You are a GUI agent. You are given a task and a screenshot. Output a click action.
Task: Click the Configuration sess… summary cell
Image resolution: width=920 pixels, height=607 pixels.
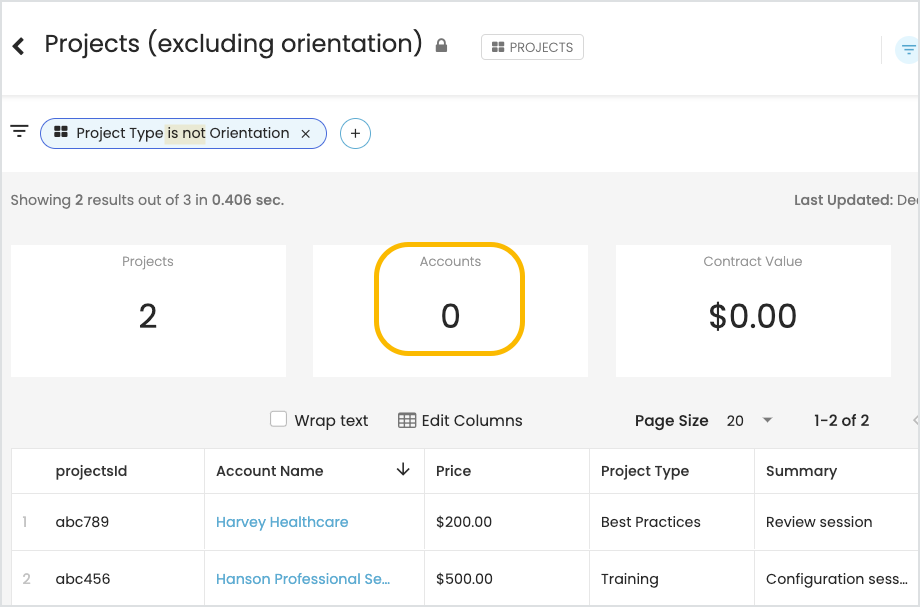coord(837,579)
